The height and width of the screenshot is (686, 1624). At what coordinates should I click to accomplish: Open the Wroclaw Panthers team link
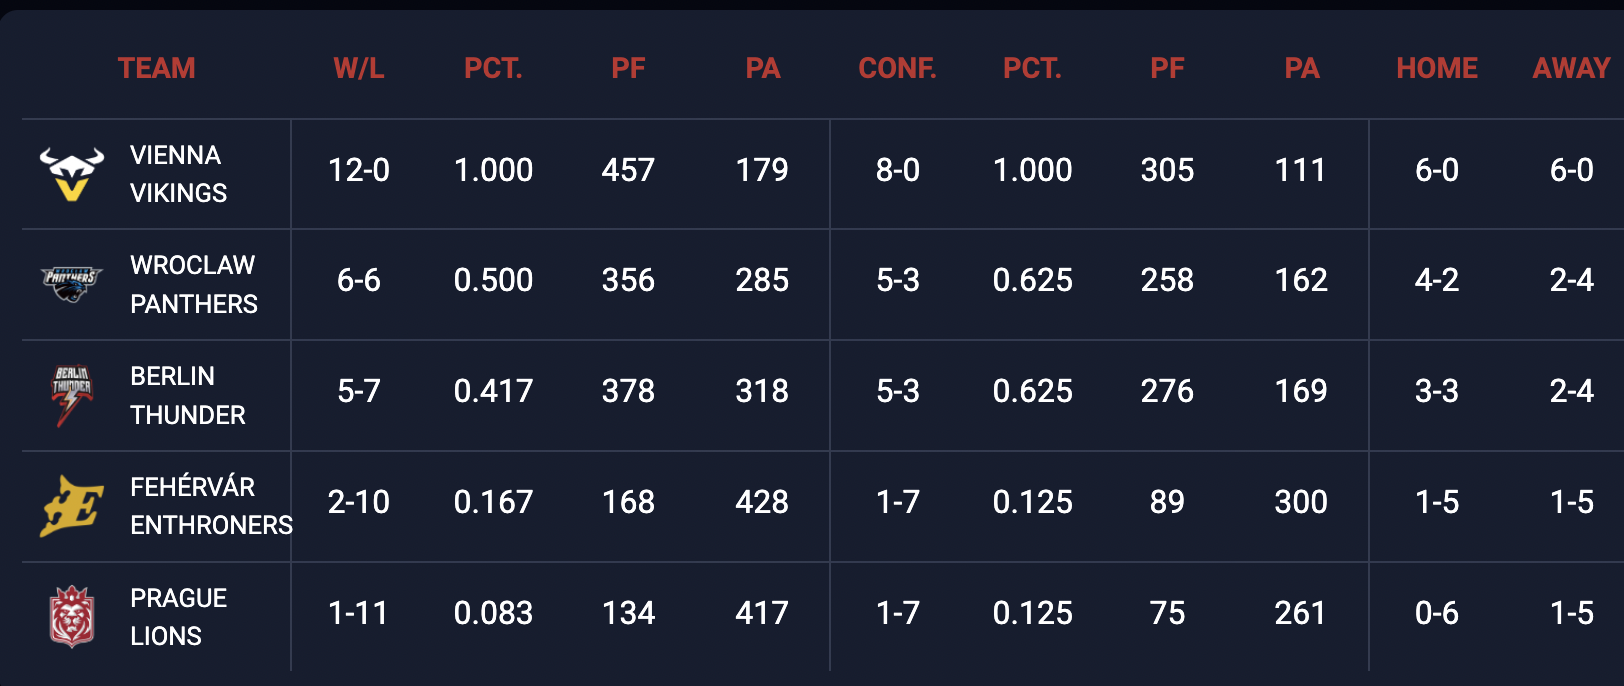[193, 284]
